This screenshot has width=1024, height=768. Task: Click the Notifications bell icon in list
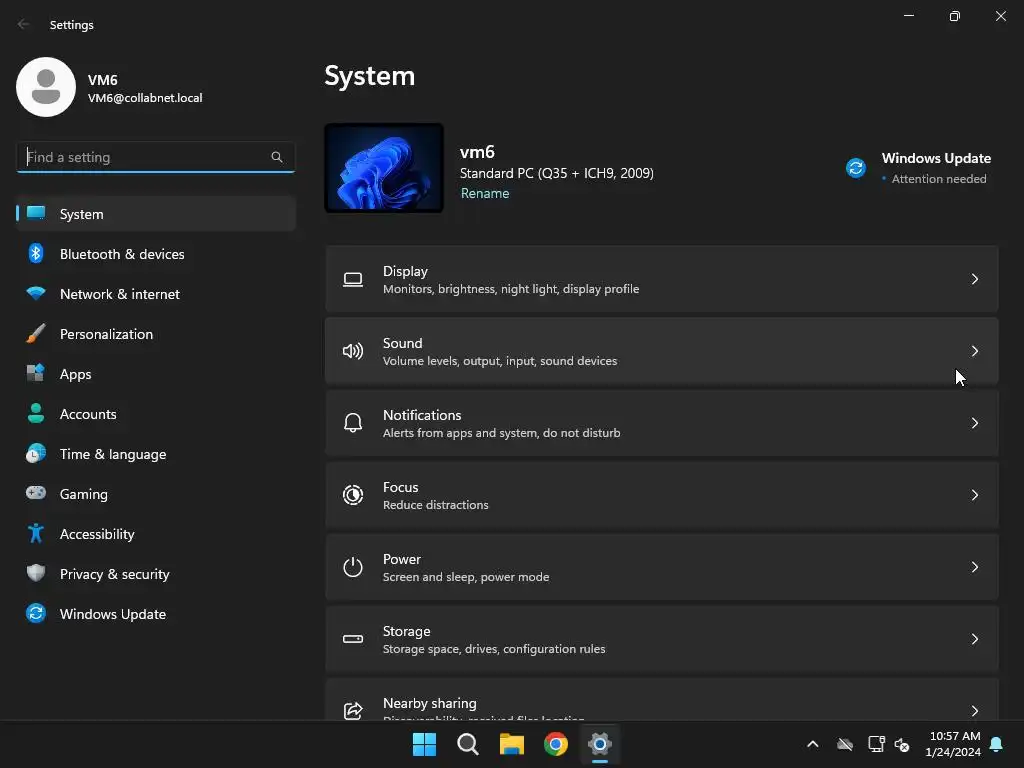point(353,423)
